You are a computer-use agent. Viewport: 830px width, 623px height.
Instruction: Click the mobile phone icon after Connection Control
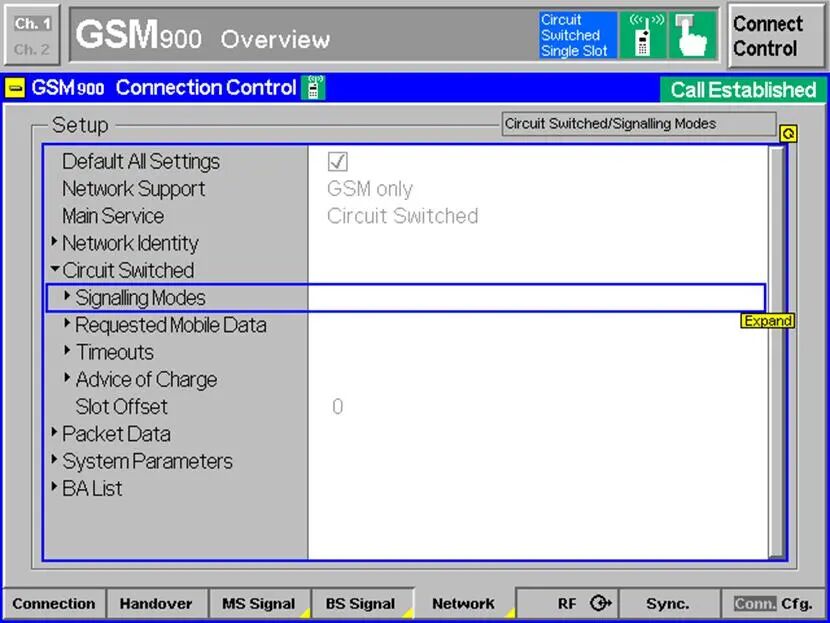pos(313,87)
